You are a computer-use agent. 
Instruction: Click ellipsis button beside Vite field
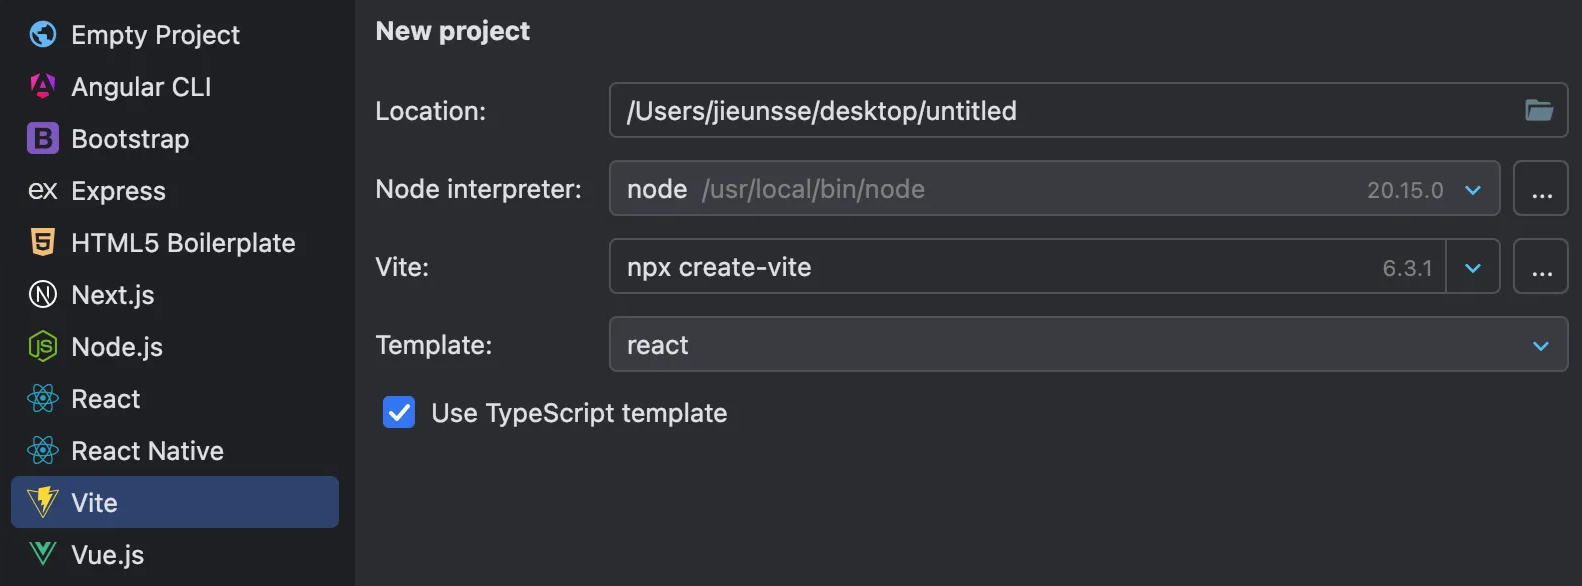click(1541, 266)
